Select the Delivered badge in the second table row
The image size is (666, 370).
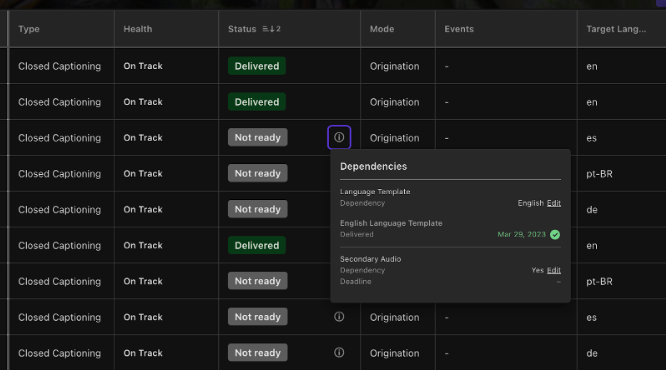click(257, 102)
